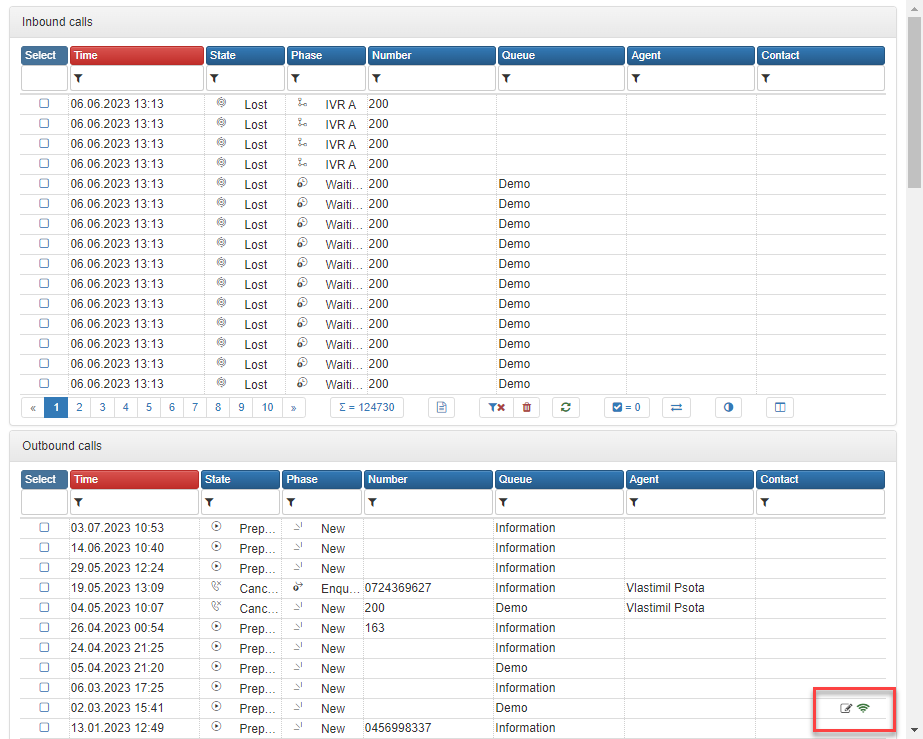Click the Select header in Outbound calls

pyautogui.click(x=44, y=479)
